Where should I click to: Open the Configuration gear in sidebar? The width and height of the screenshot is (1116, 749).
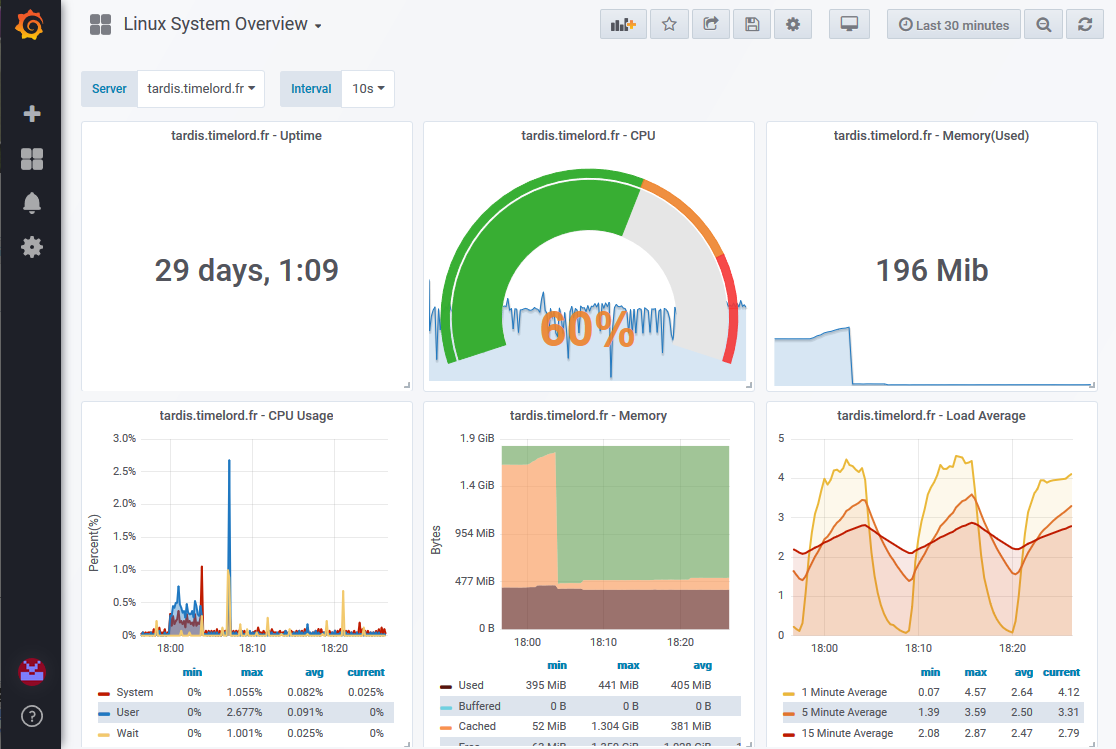[x=32, y=247]
